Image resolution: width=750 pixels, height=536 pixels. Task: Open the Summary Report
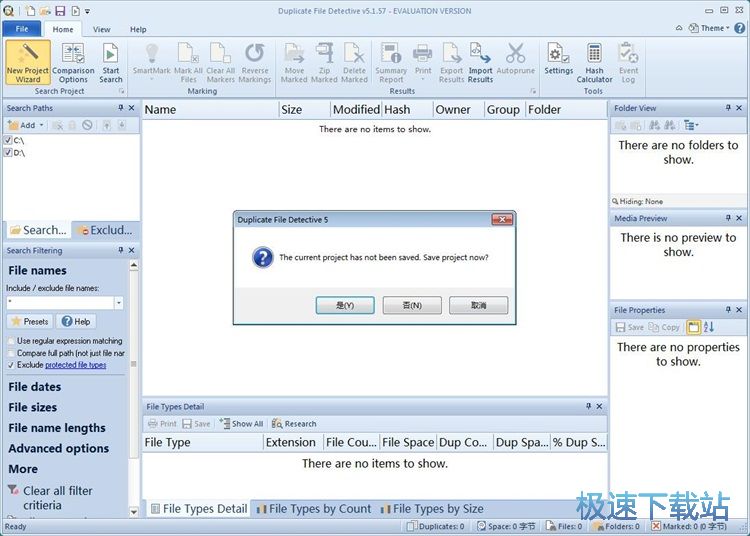(x=391, y=63)
